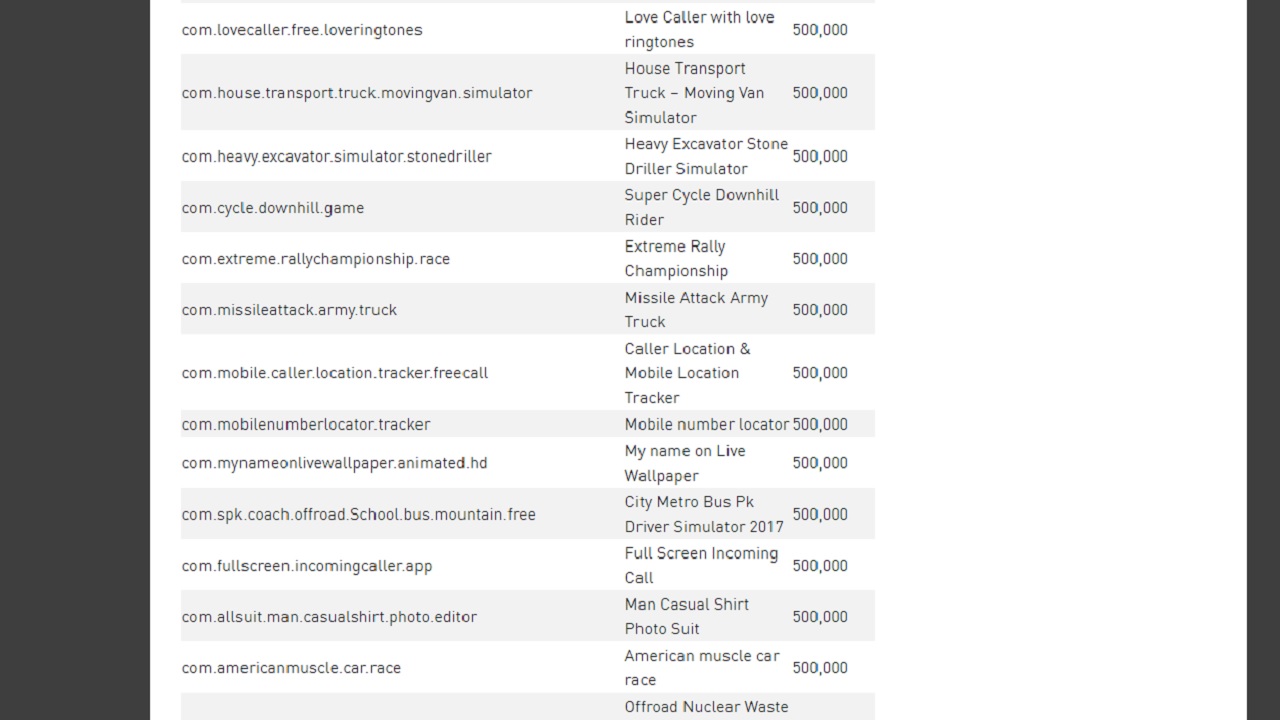Click the com.lovecaller.free.loveringtones package name

[x=302, y=30]
